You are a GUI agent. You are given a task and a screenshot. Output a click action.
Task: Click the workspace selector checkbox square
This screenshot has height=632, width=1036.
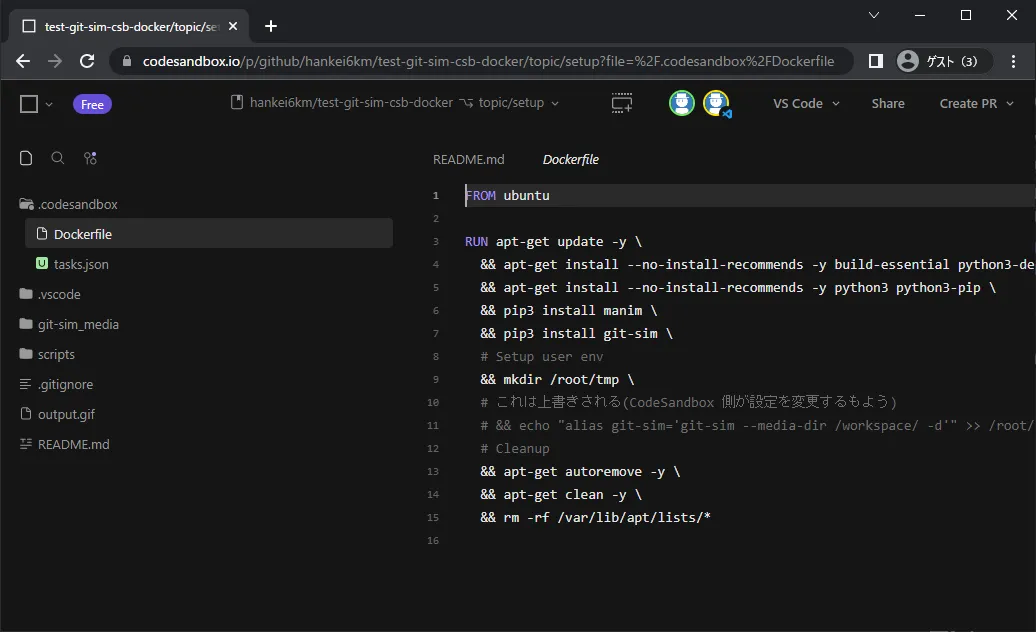[28, 103]
